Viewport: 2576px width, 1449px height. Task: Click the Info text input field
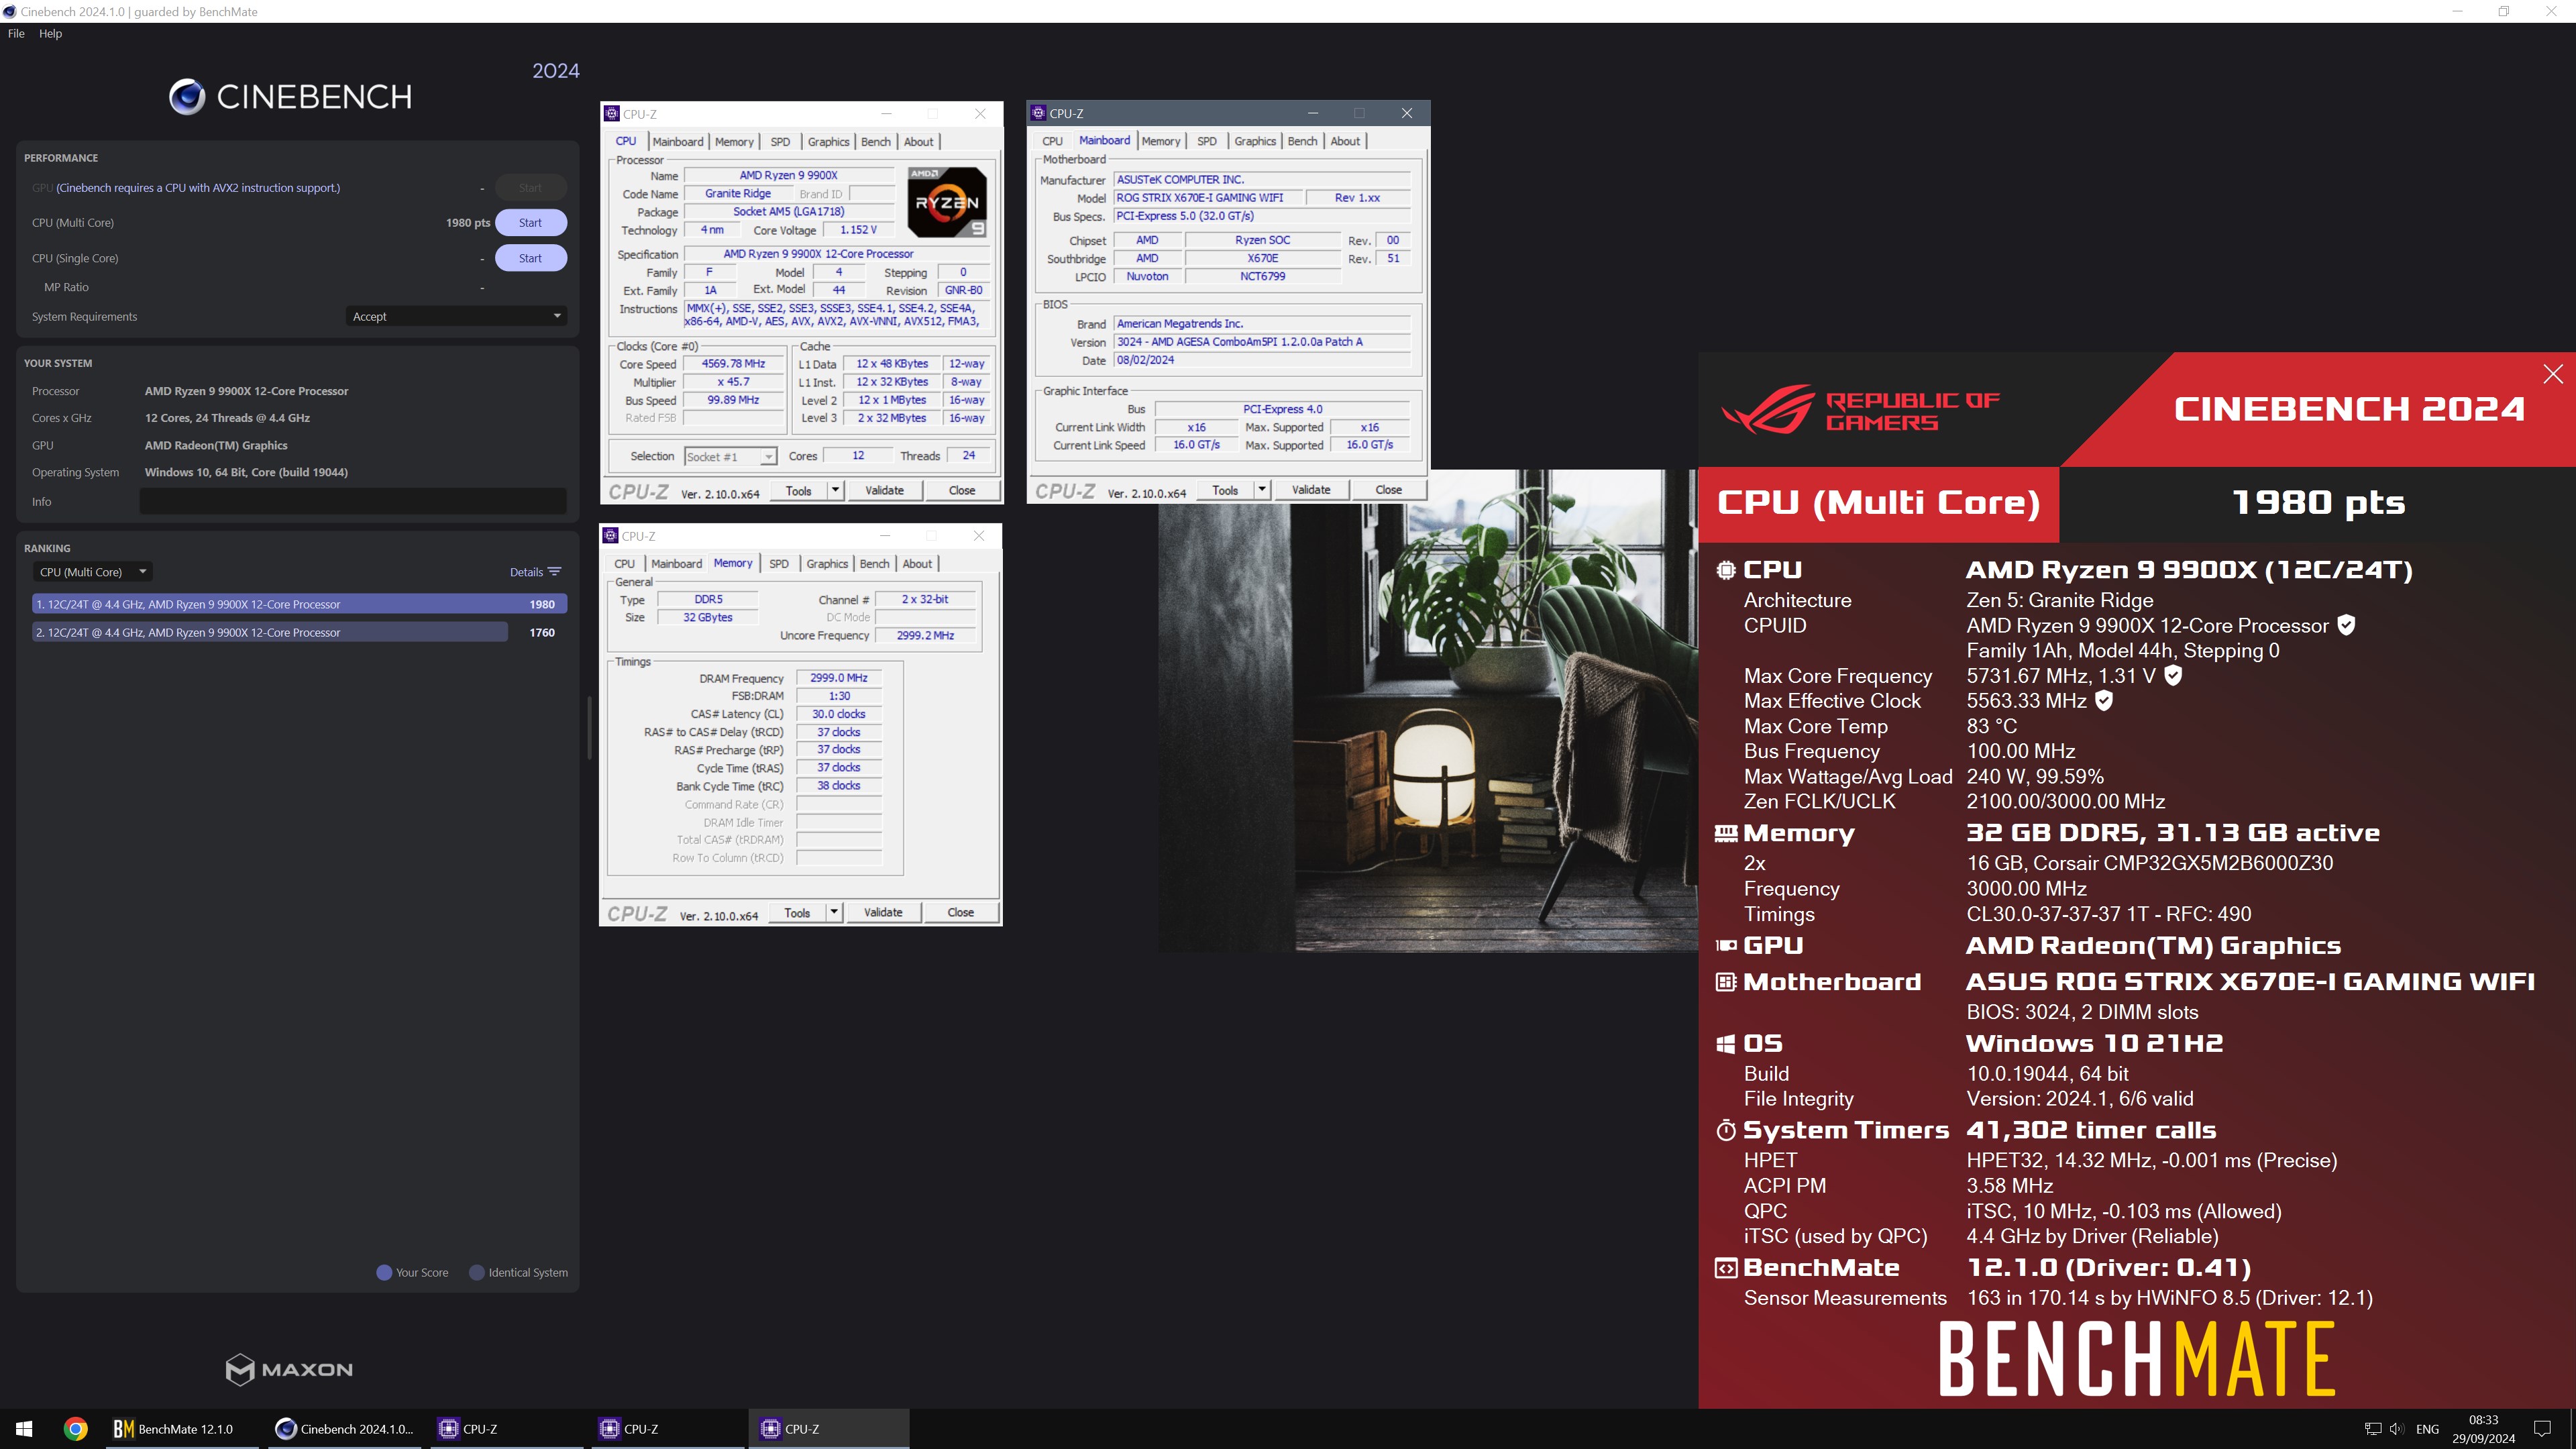click(x=353, y=501)
